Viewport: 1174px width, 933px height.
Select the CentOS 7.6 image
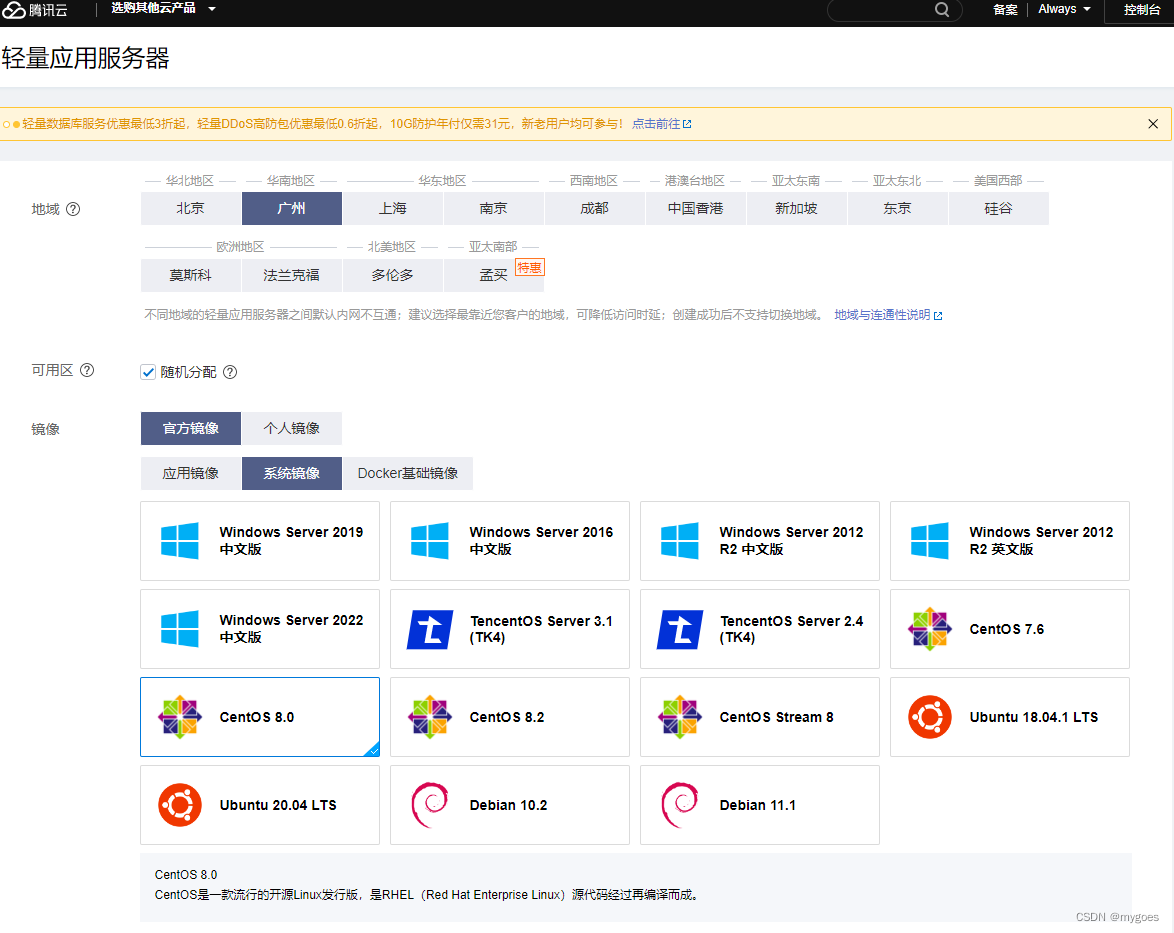coord(1010,629)
